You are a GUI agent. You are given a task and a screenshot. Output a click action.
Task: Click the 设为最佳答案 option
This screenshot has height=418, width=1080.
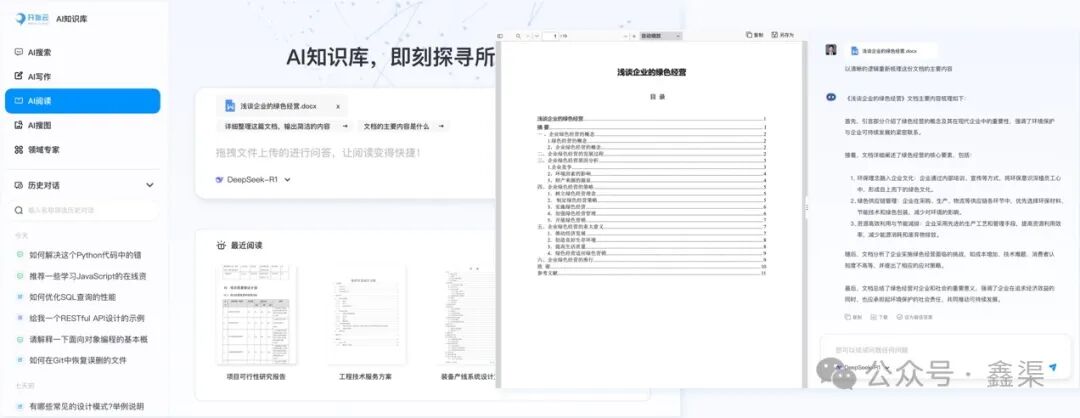pos(915,317)
